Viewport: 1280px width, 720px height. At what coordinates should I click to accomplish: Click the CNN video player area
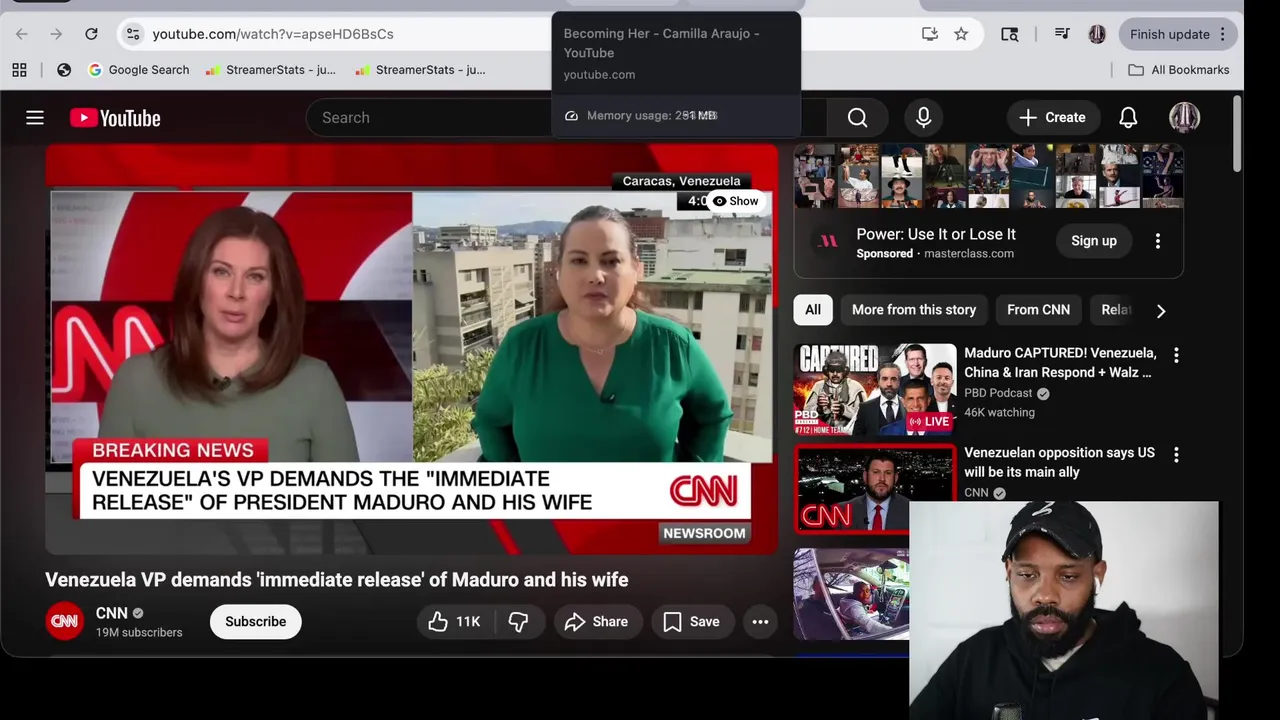411,350
